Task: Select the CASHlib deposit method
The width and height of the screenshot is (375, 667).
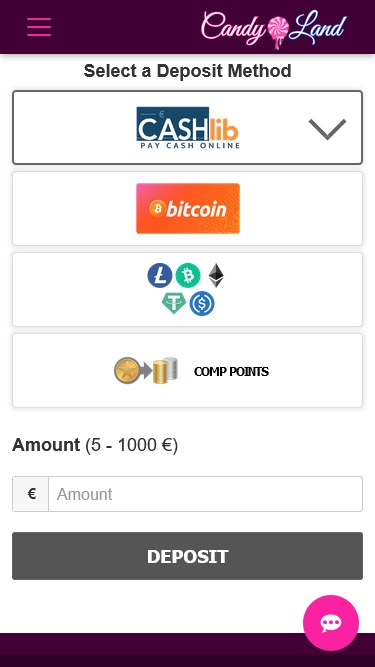Action: (188, 128)
